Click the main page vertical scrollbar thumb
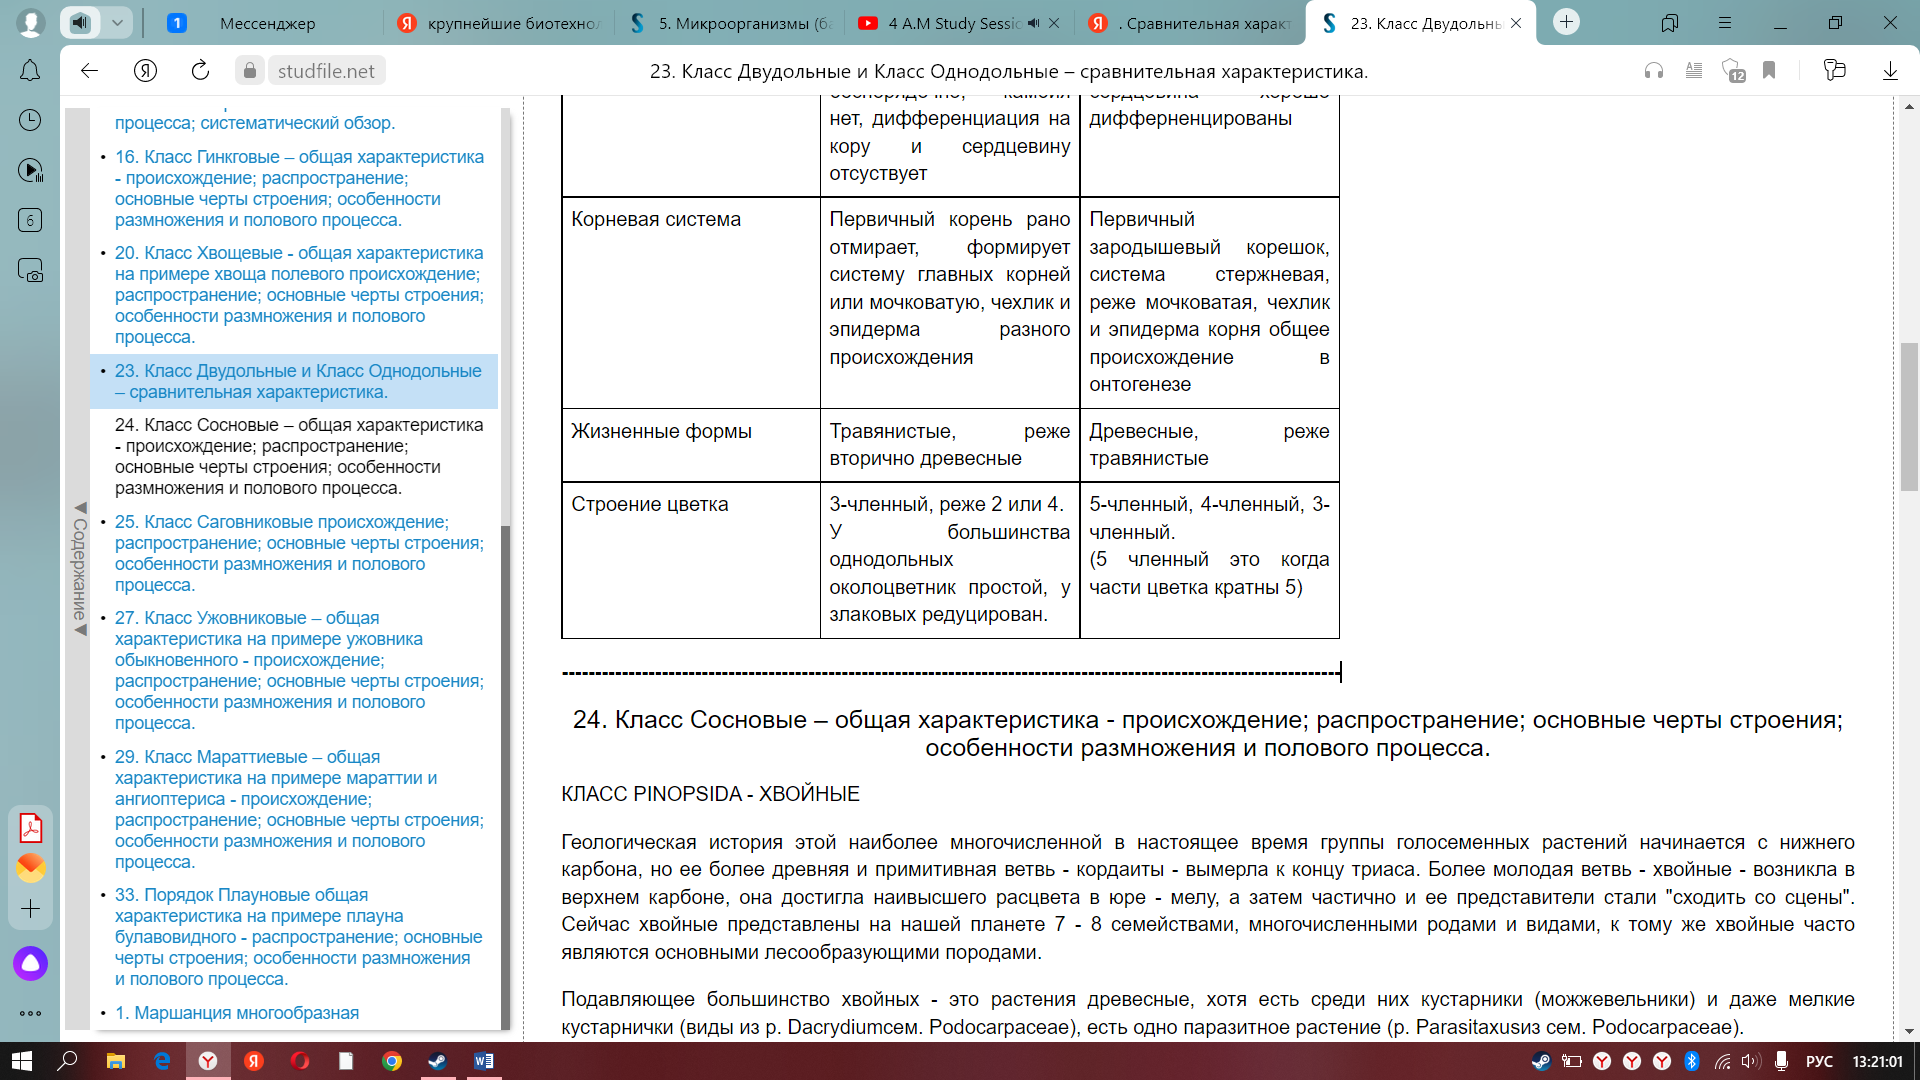The height and width of the screenshot is (1080, 1920). coord(1909,417)
